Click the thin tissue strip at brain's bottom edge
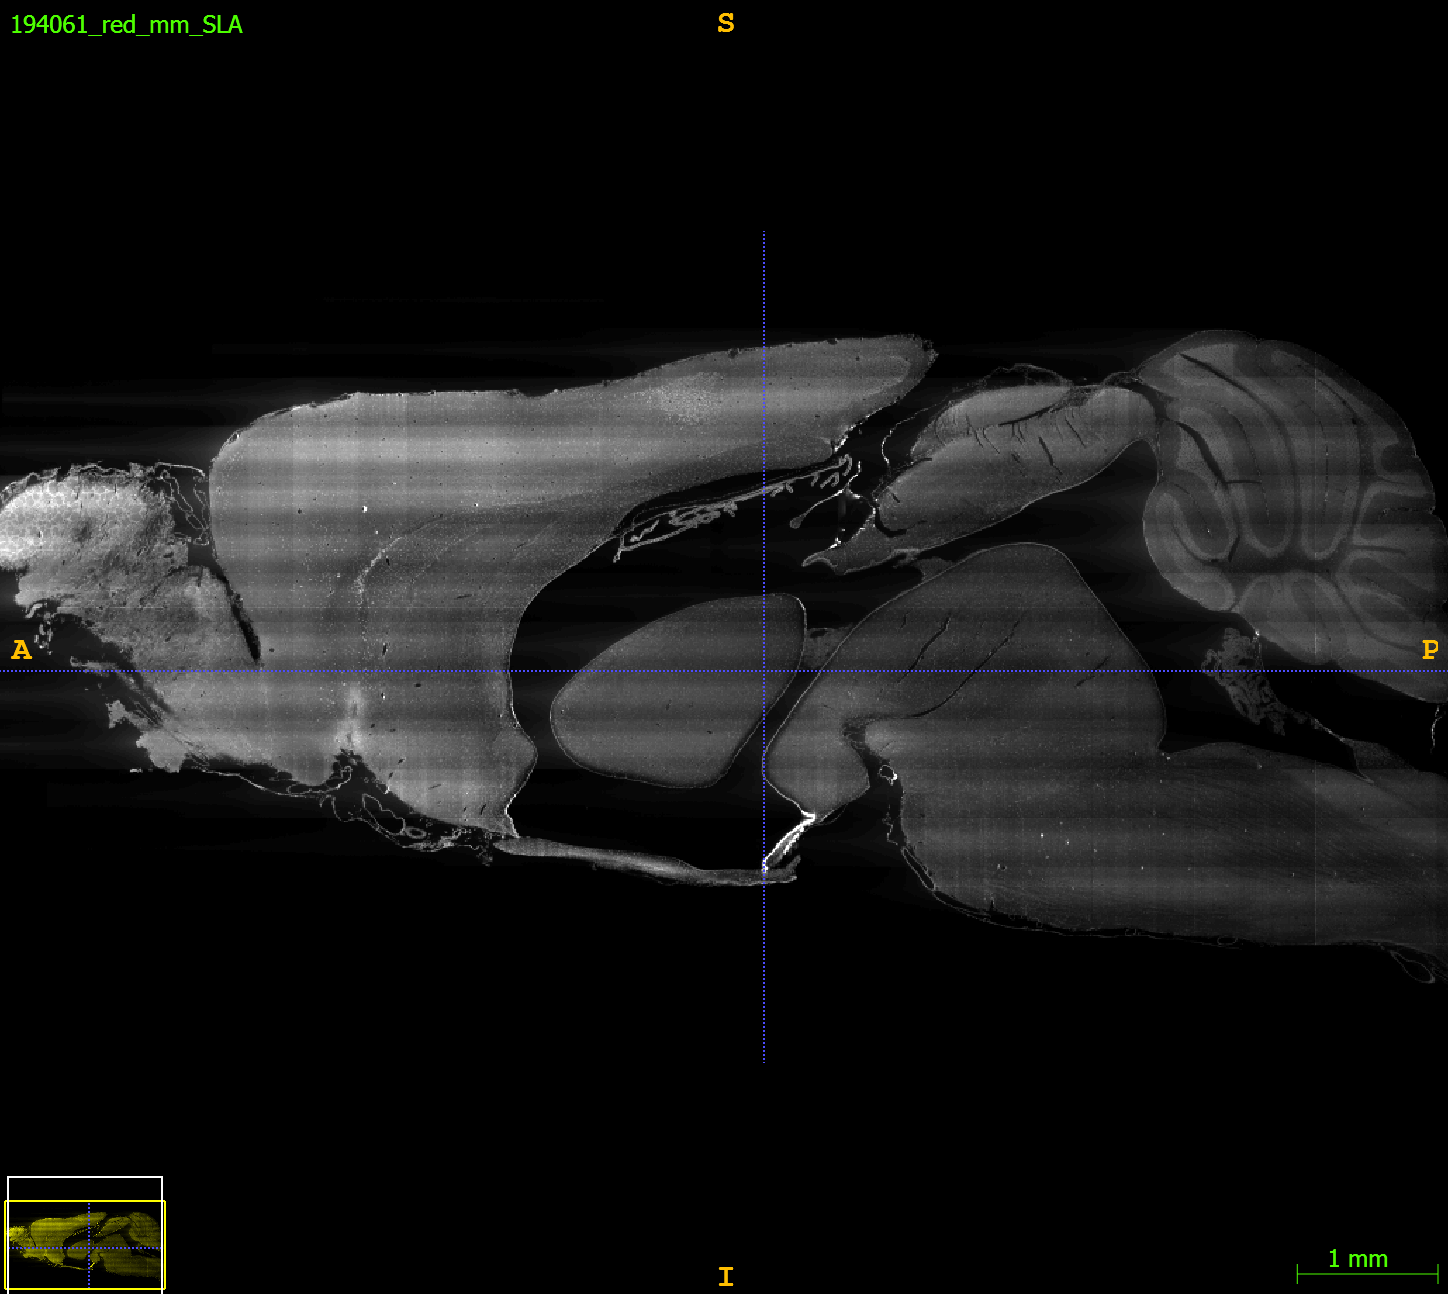1448x1294 pixels. click(x=640, y=861)
